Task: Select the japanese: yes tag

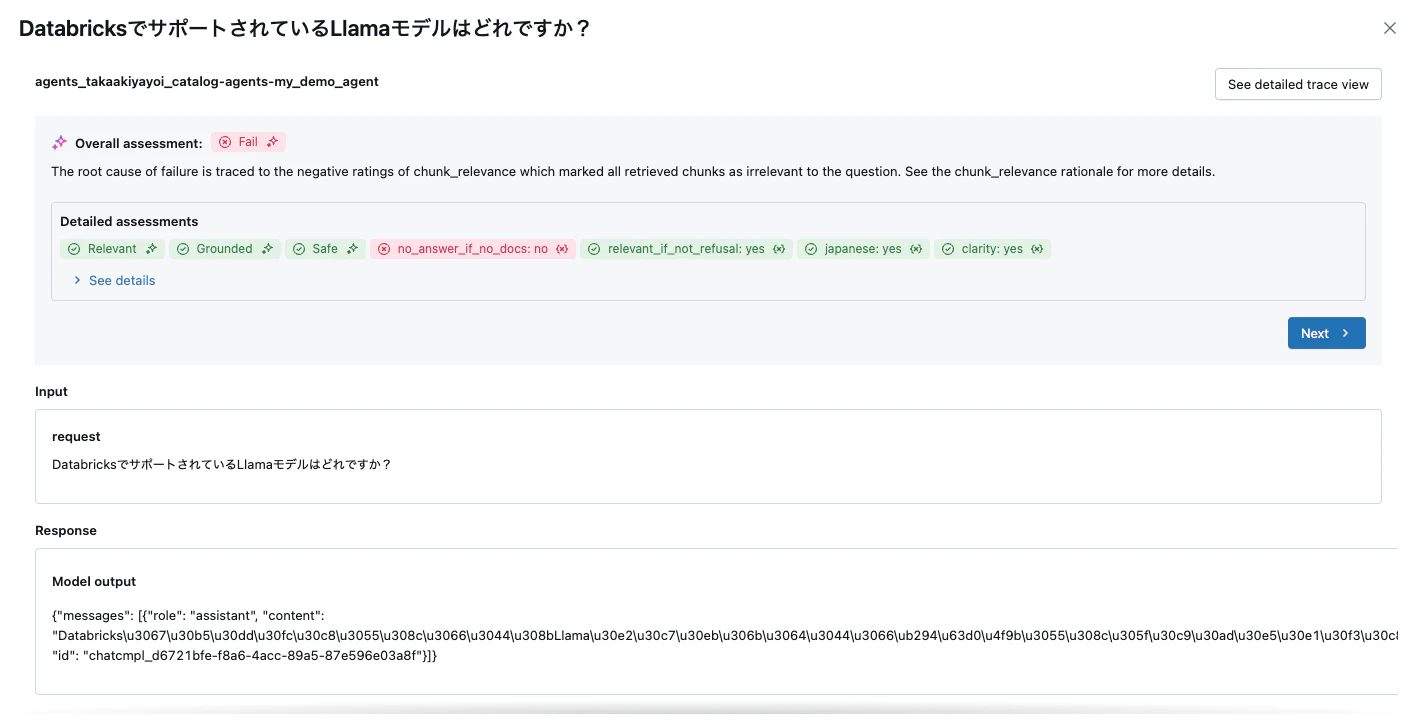Action: pos(863,249)
